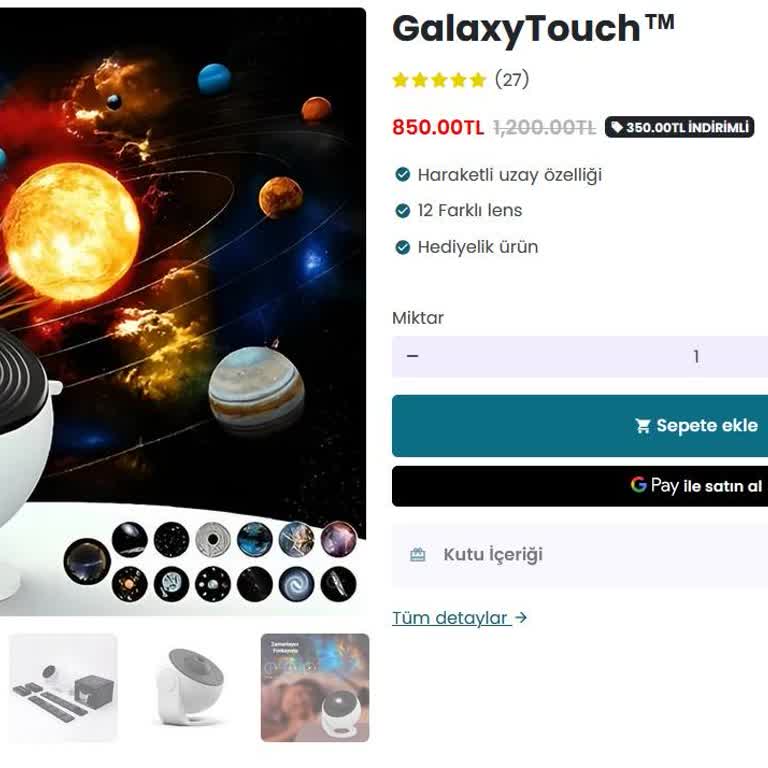The height and width of the screenshot is (768, 768).
Task: Select the nebula projector scene thumbnail
Action: [315, 688]
